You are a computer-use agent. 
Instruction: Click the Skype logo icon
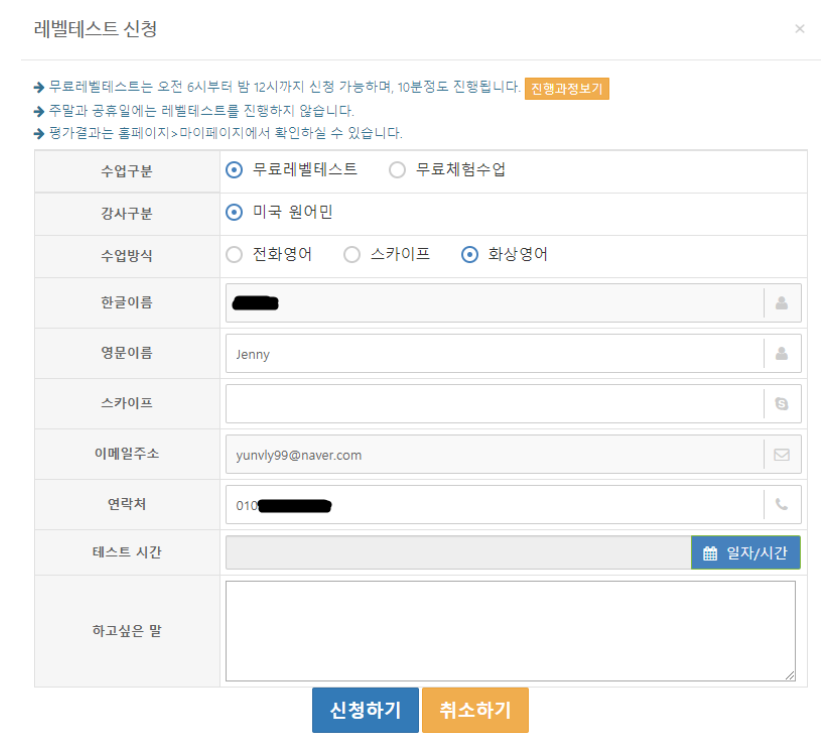tap(782, 404)
